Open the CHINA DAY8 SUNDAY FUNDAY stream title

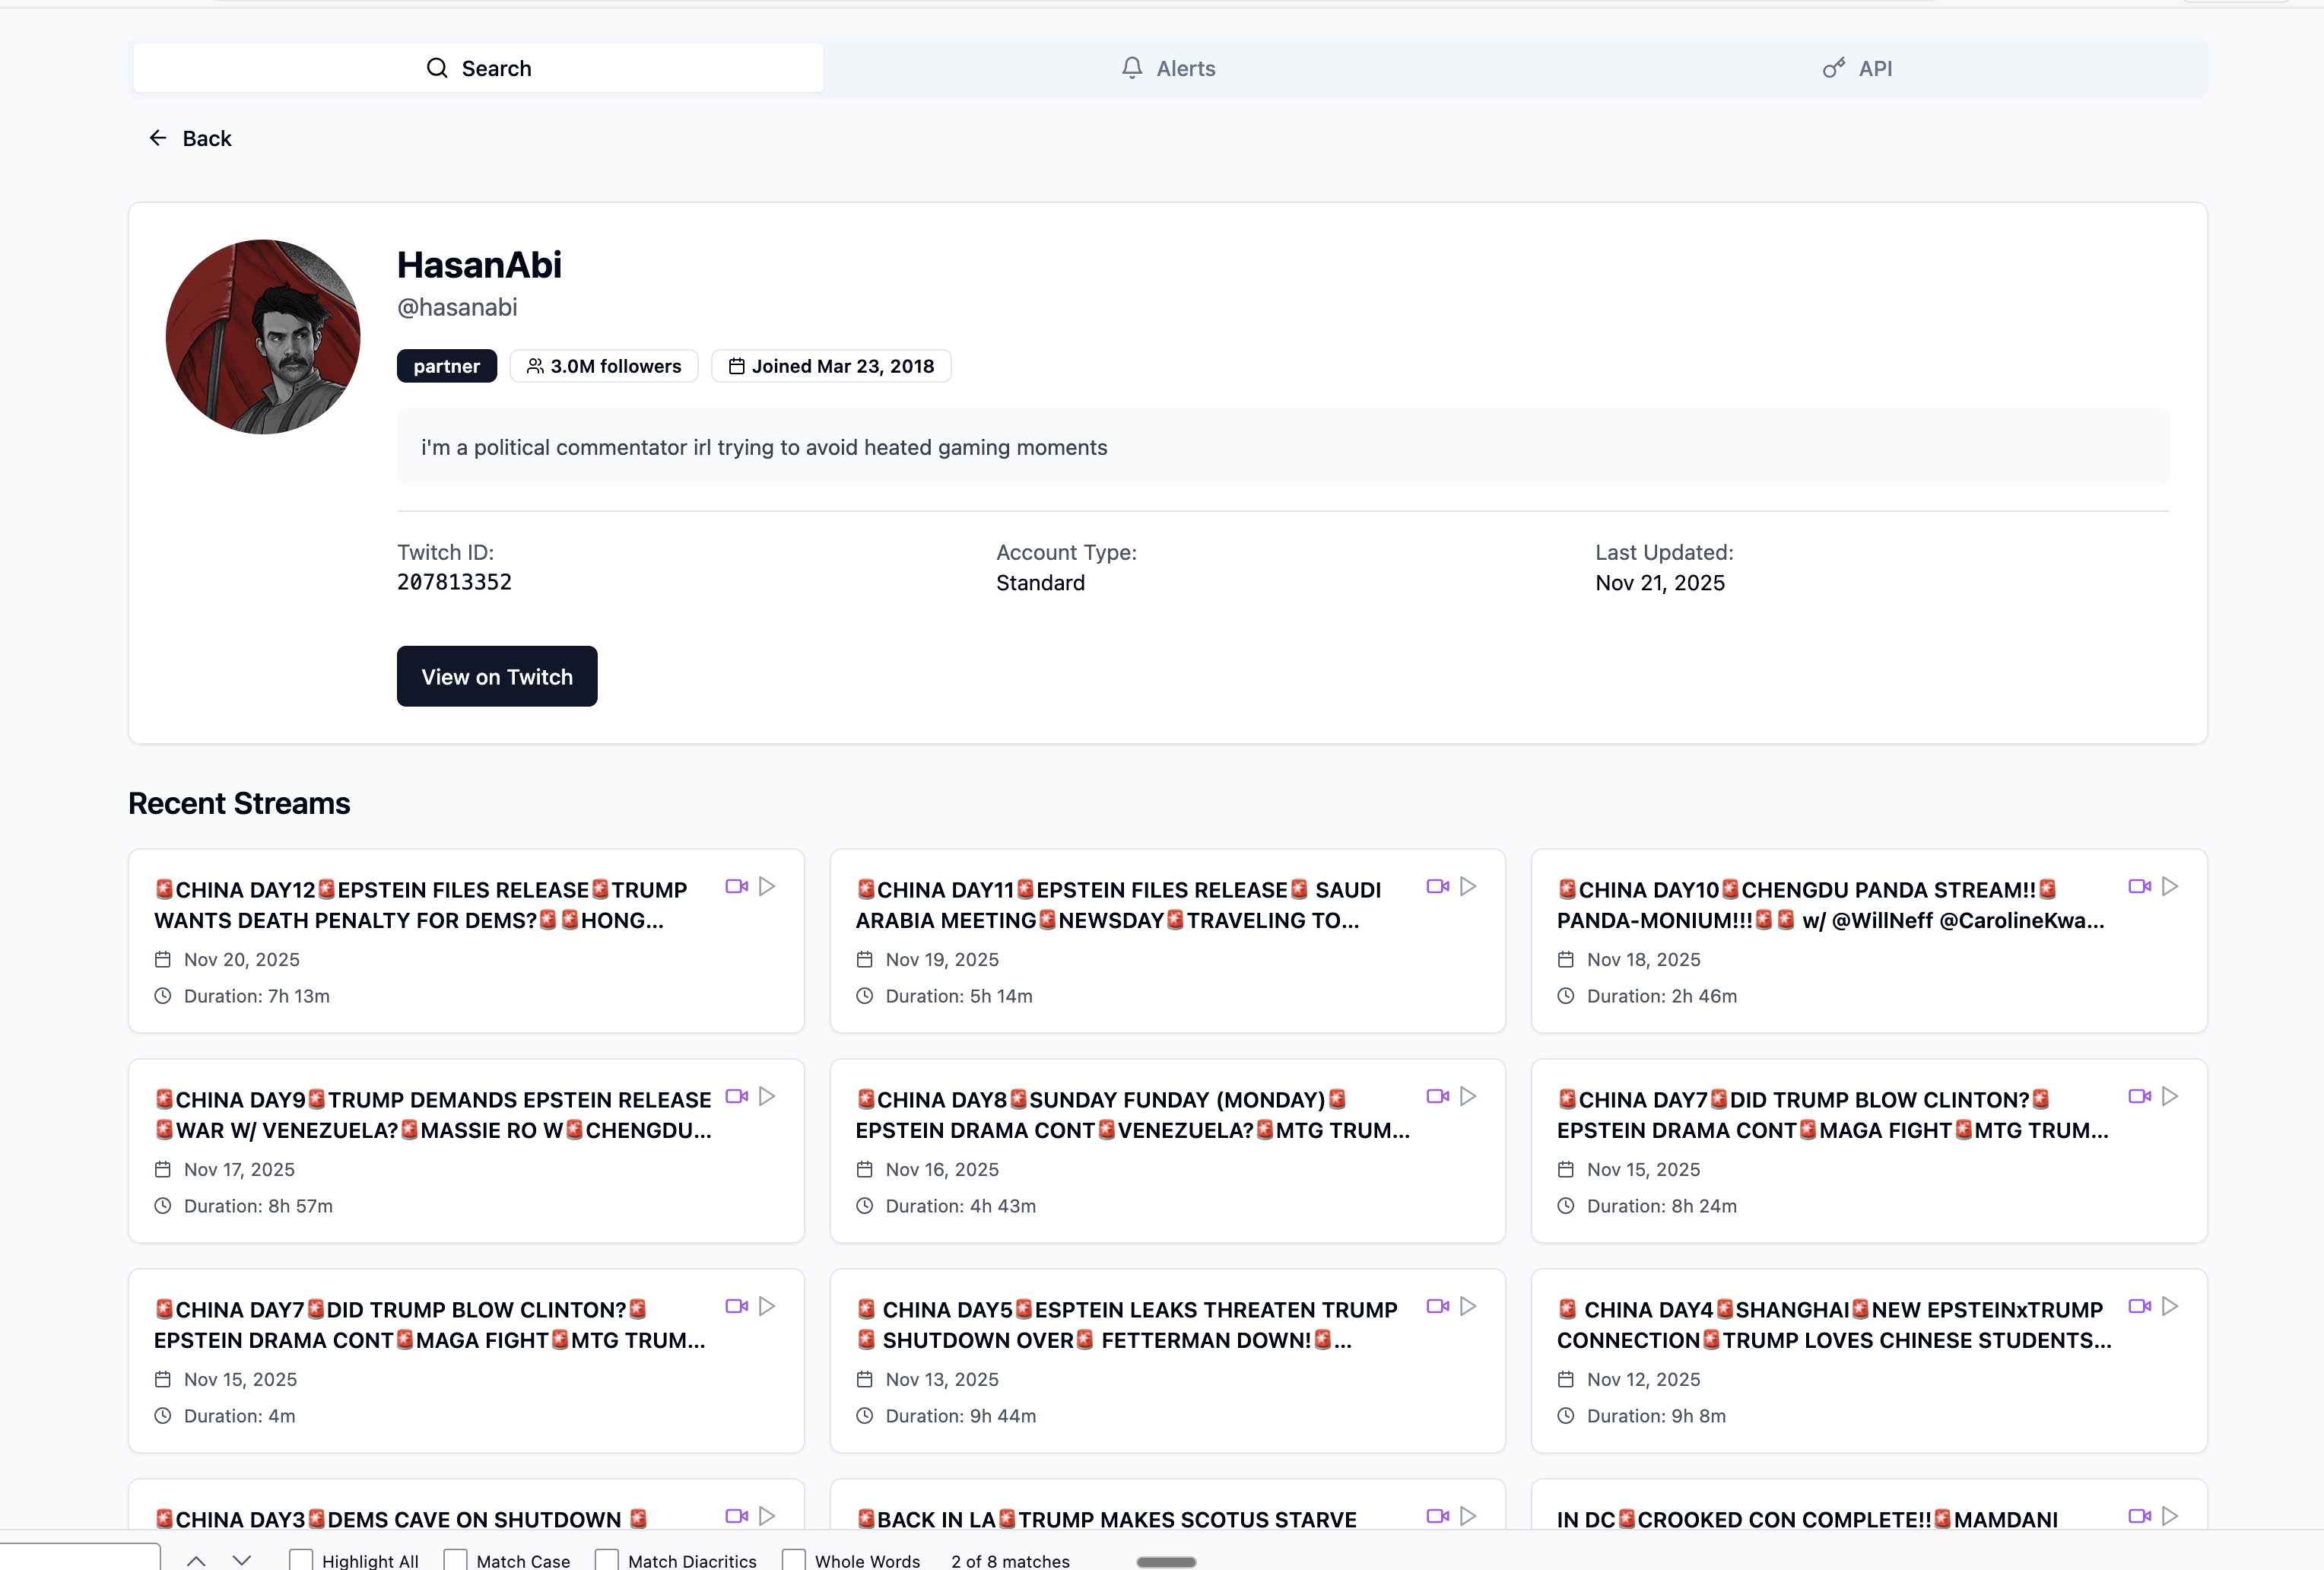pyautogui.click(x=1132, y=1115)
